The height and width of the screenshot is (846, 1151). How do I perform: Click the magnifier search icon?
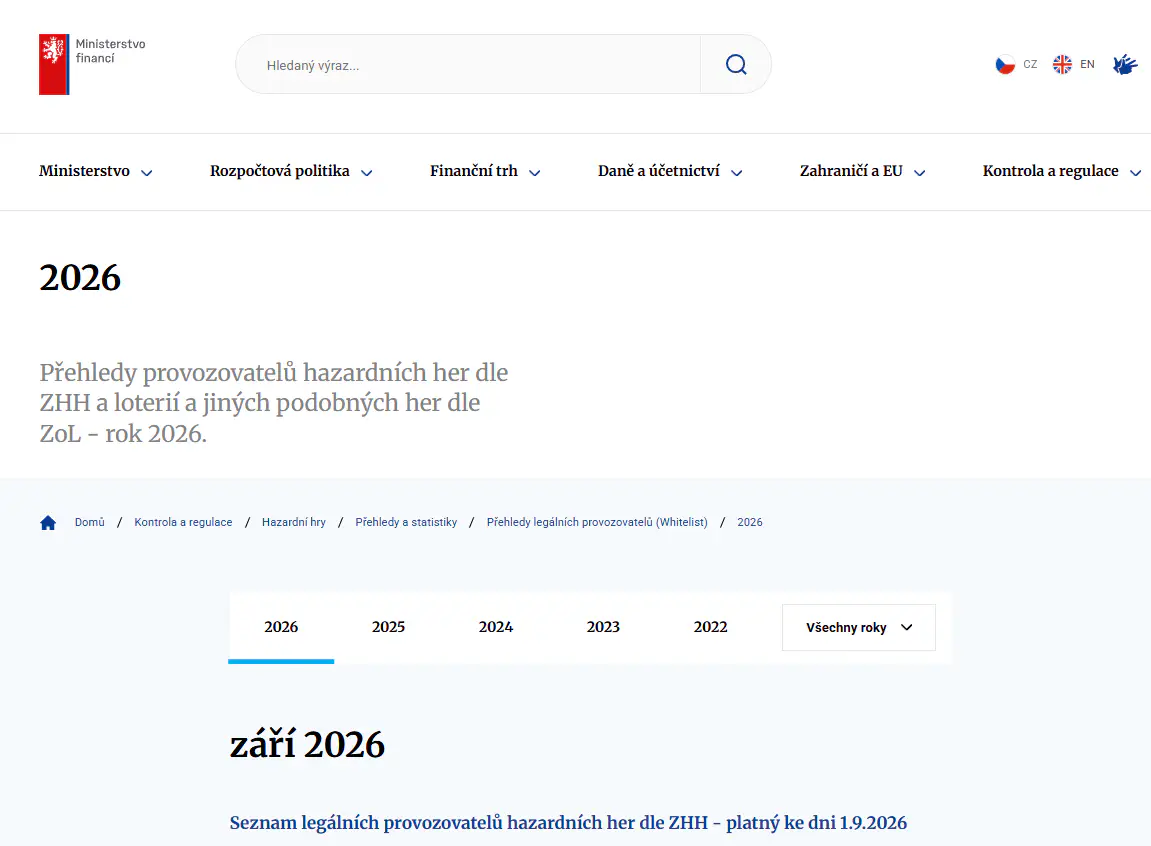click(x=736, y=65)
